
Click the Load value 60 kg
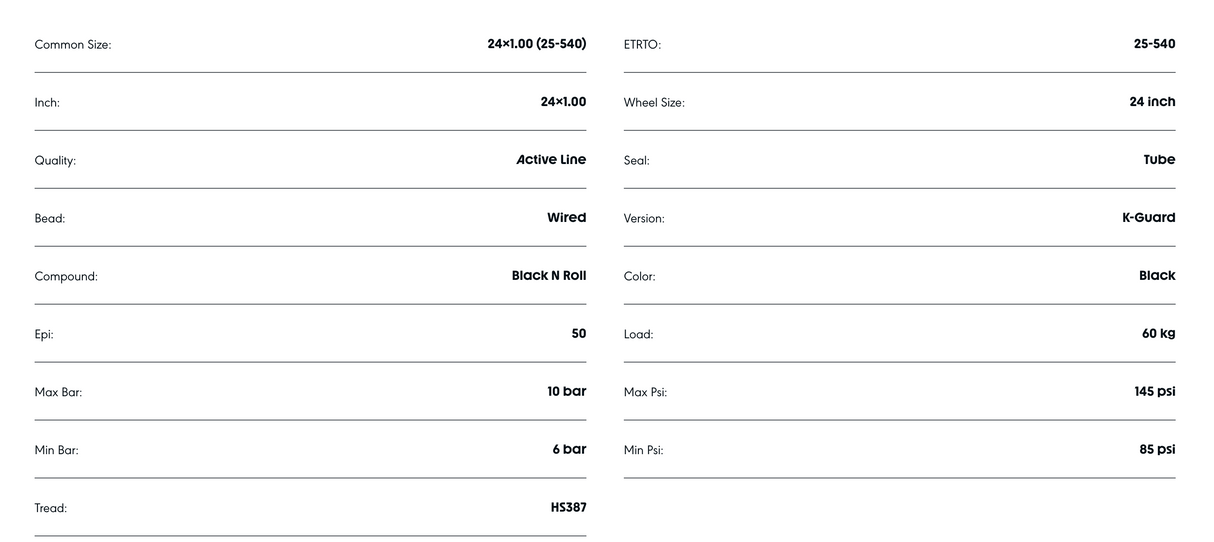[1158, 334]
